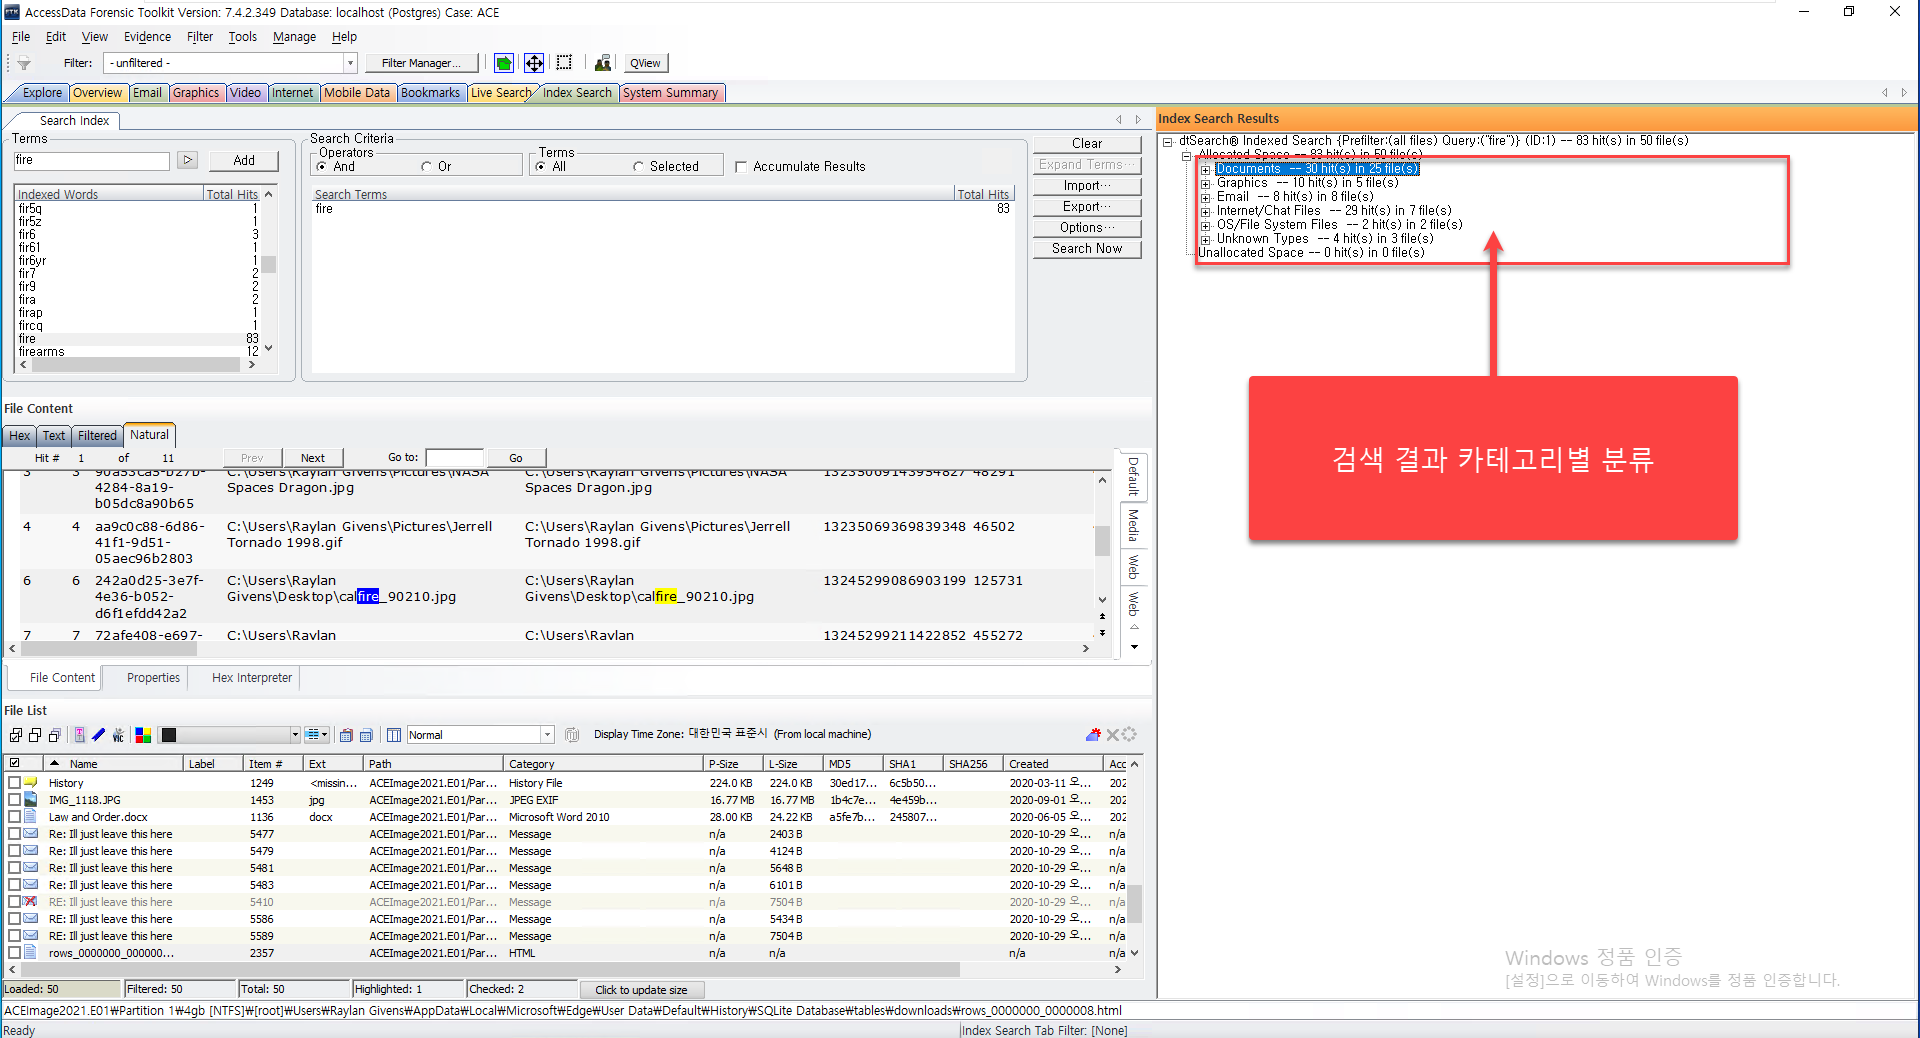Open the Evidence menu

pos(147,37)
